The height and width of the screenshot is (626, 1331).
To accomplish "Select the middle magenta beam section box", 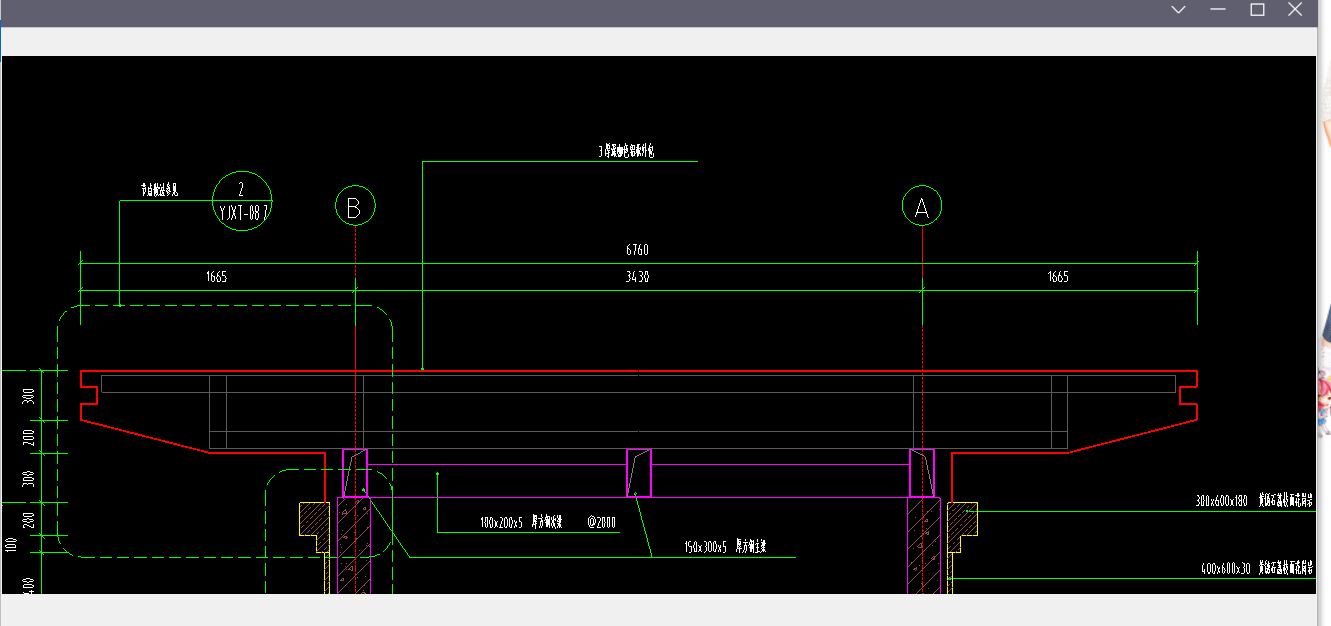I will point(639,472).
